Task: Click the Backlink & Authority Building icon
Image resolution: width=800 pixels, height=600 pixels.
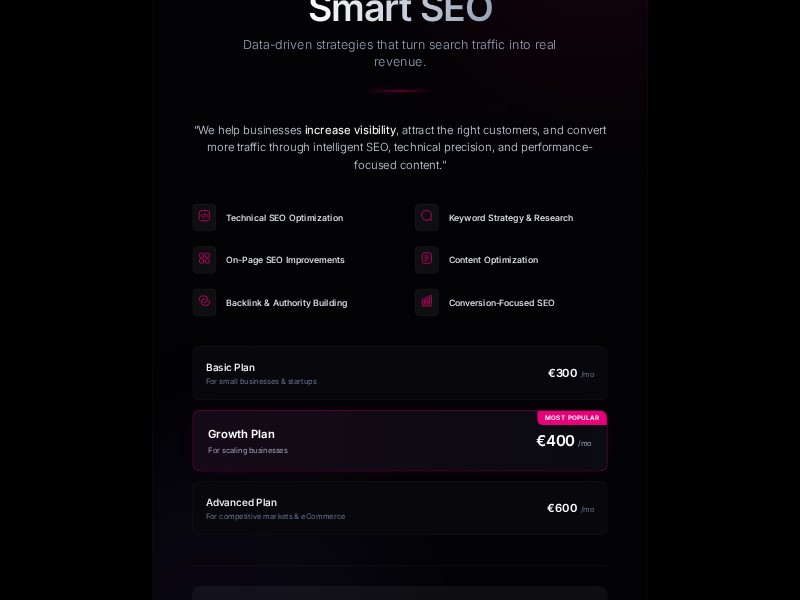Action: (204, 302)
